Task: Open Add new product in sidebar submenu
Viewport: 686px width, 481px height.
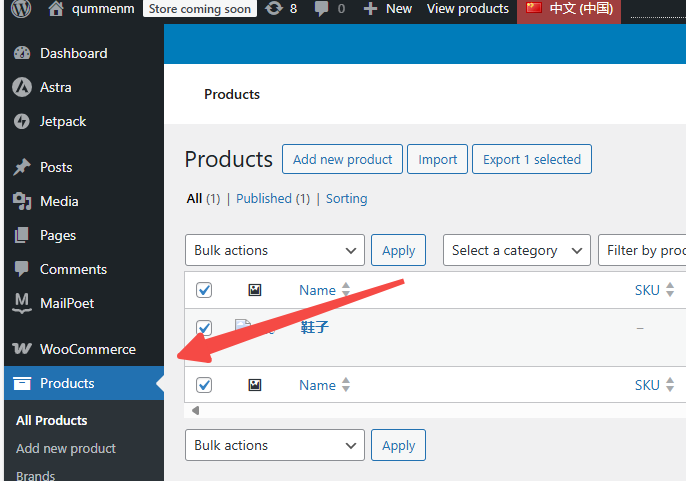Action: [x=66, y=448]
